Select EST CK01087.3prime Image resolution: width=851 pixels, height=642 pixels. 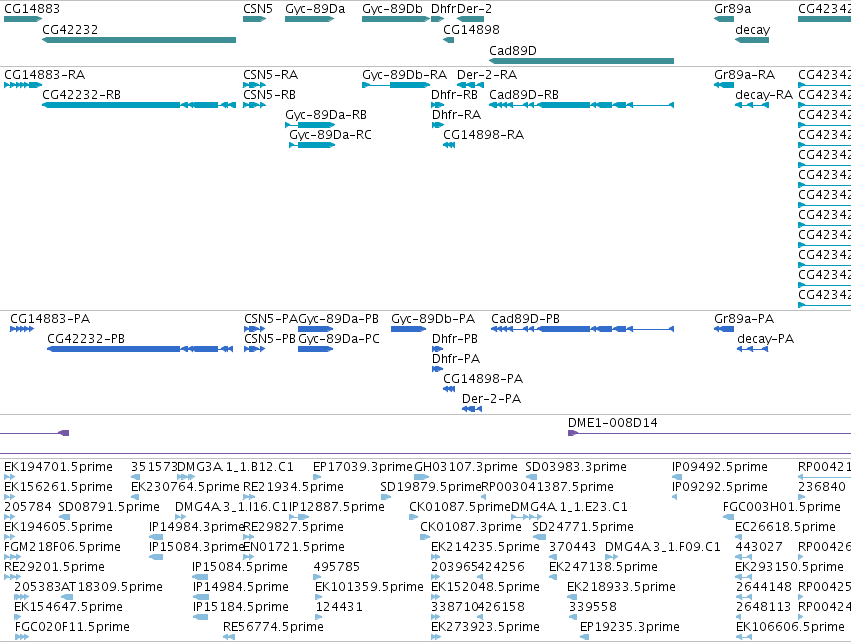(471, 527)
